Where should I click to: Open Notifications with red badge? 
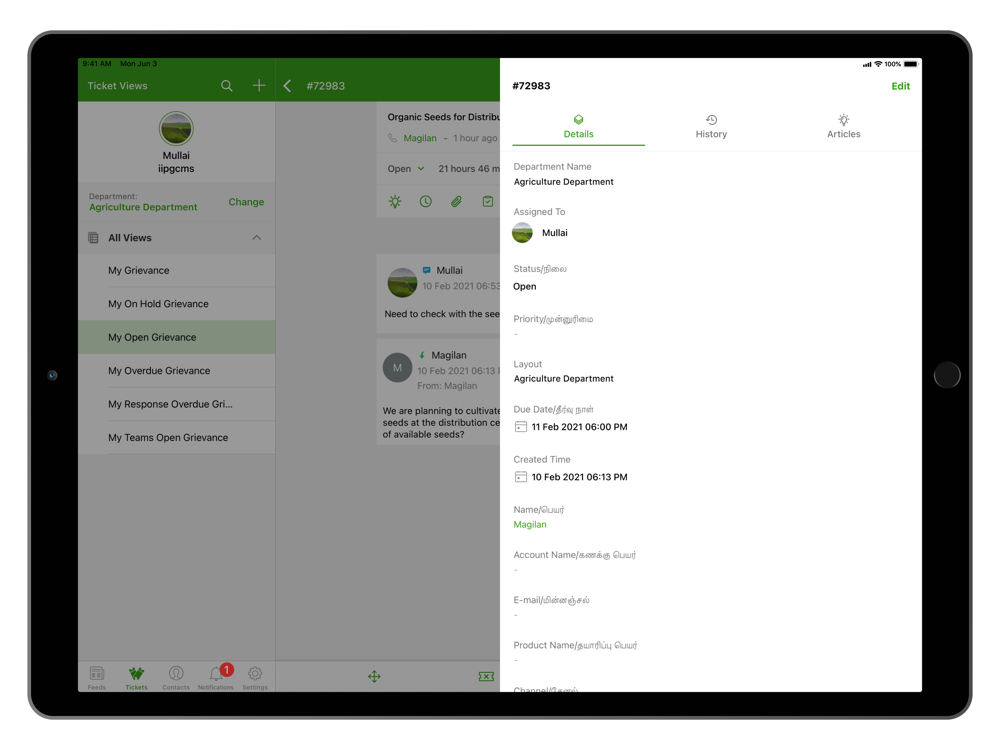[x=217, y=677]
